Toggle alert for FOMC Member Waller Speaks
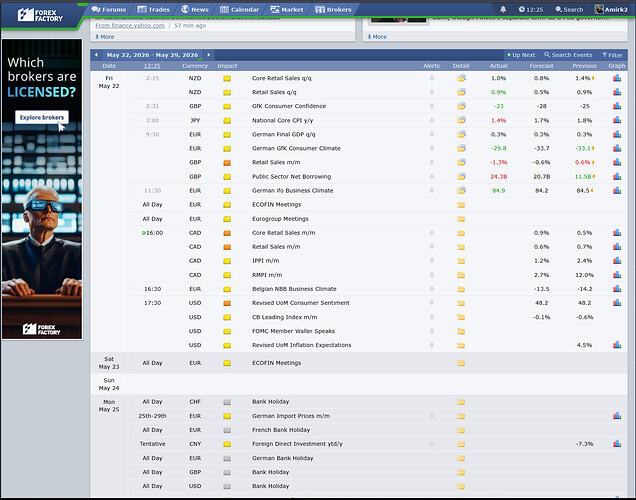Screen dimensions: 636x500 432,331
